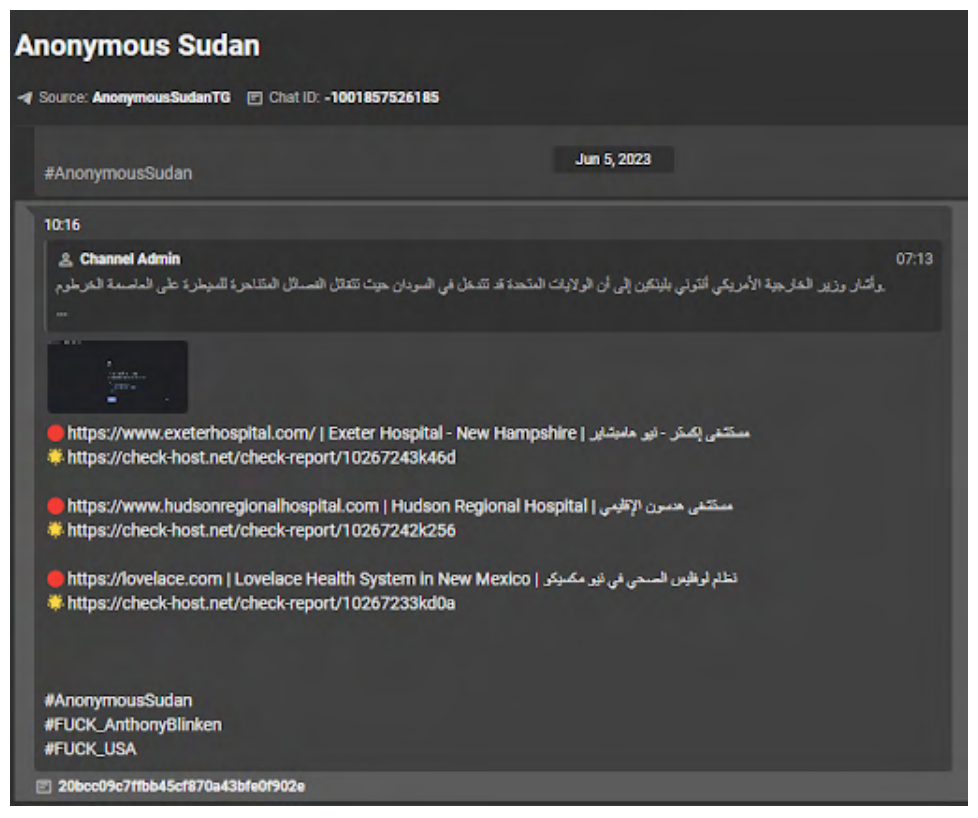Screen dimensions: 978x818
Task: Open check-host report 10267242k256 link
Action: point(261,531)
